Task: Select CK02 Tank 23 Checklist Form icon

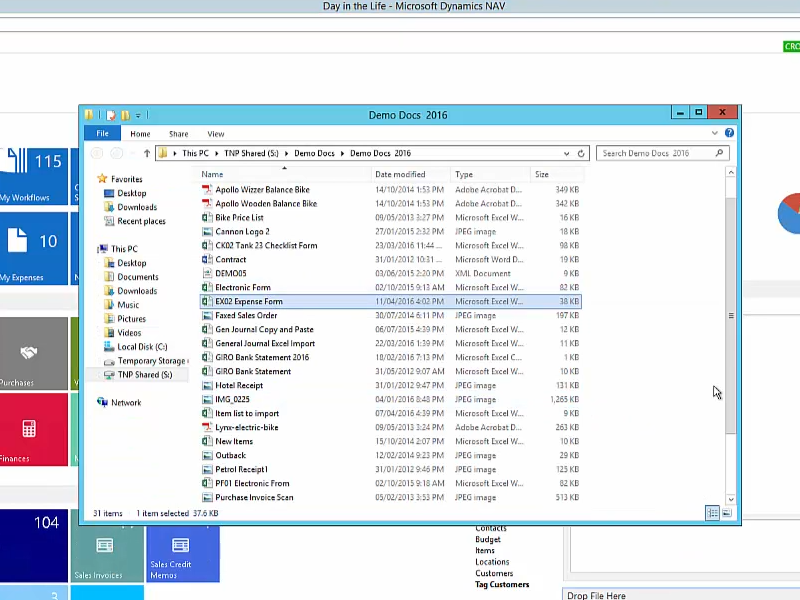Action: [207, 245]
